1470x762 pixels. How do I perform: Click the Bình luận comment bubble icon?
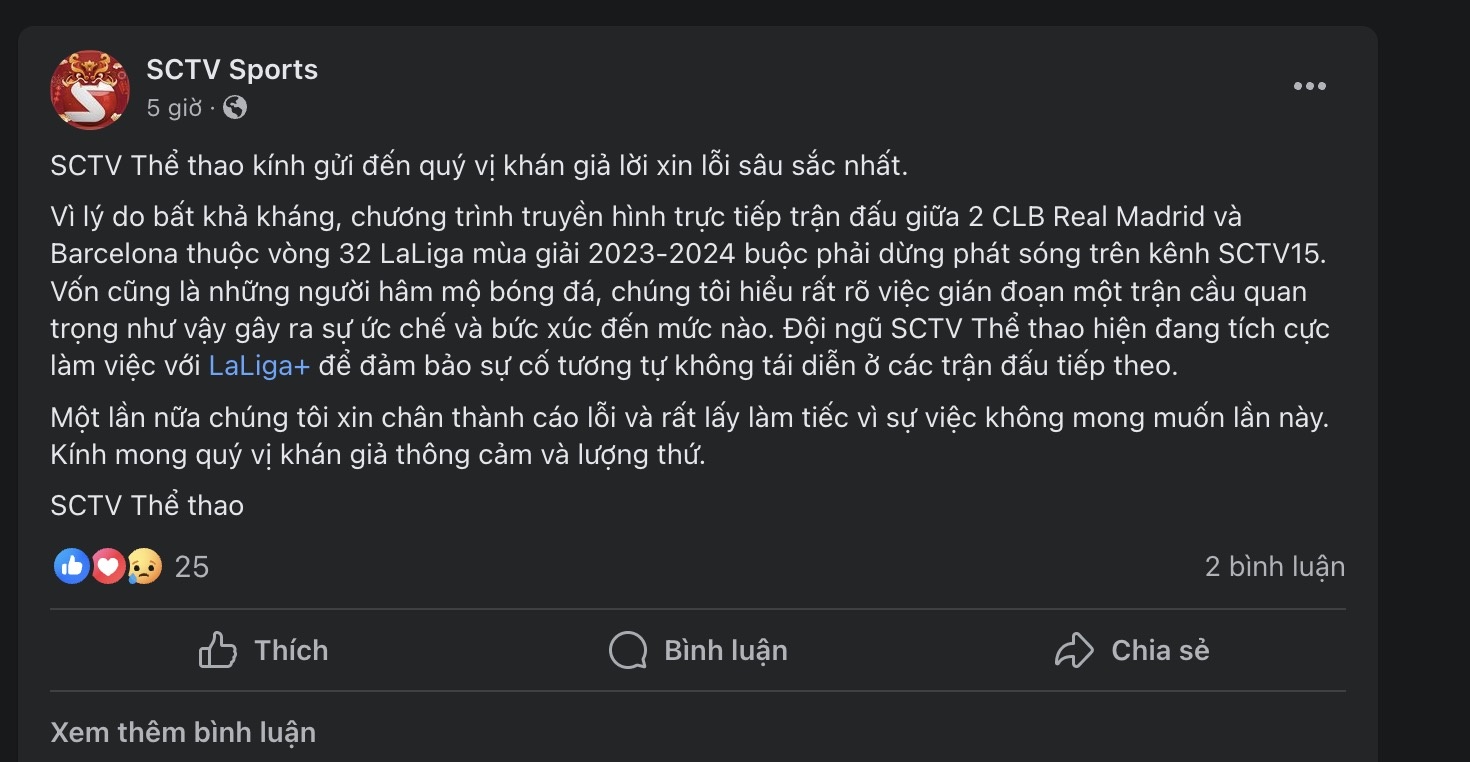point(628,650)
